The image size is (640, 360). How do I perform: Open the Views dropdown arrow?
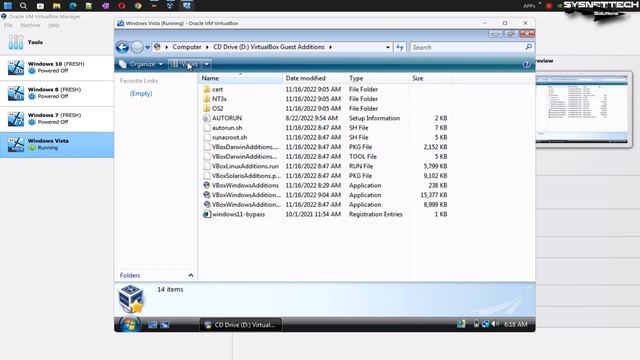[x=207, y=64]
